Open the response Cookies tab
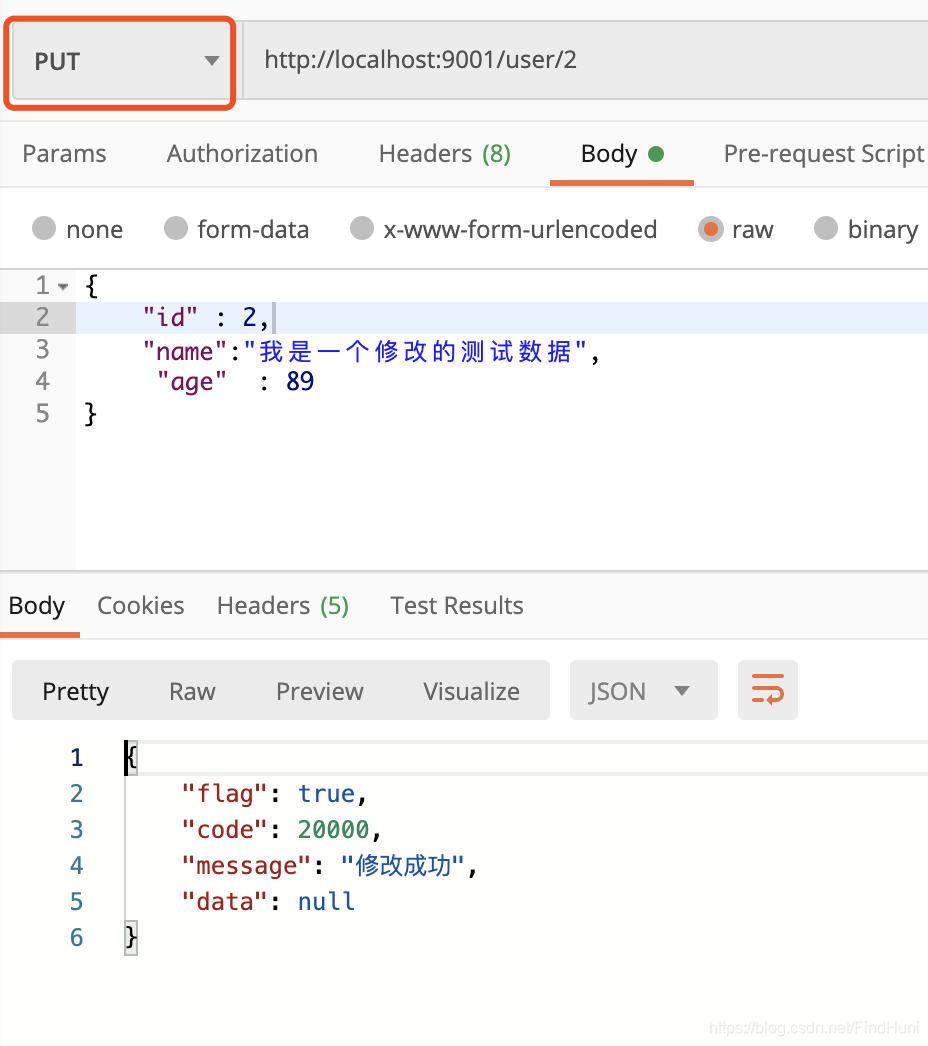The image size is (928, 1046). click(141, 606)
